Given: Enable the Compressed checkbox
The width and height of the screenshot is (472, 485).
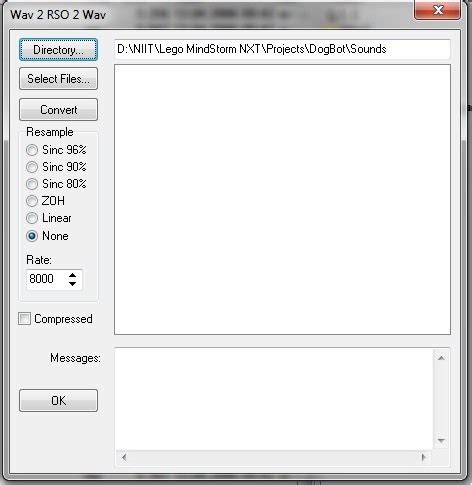Looking at the screenshot, I should (x=24, y=319).
